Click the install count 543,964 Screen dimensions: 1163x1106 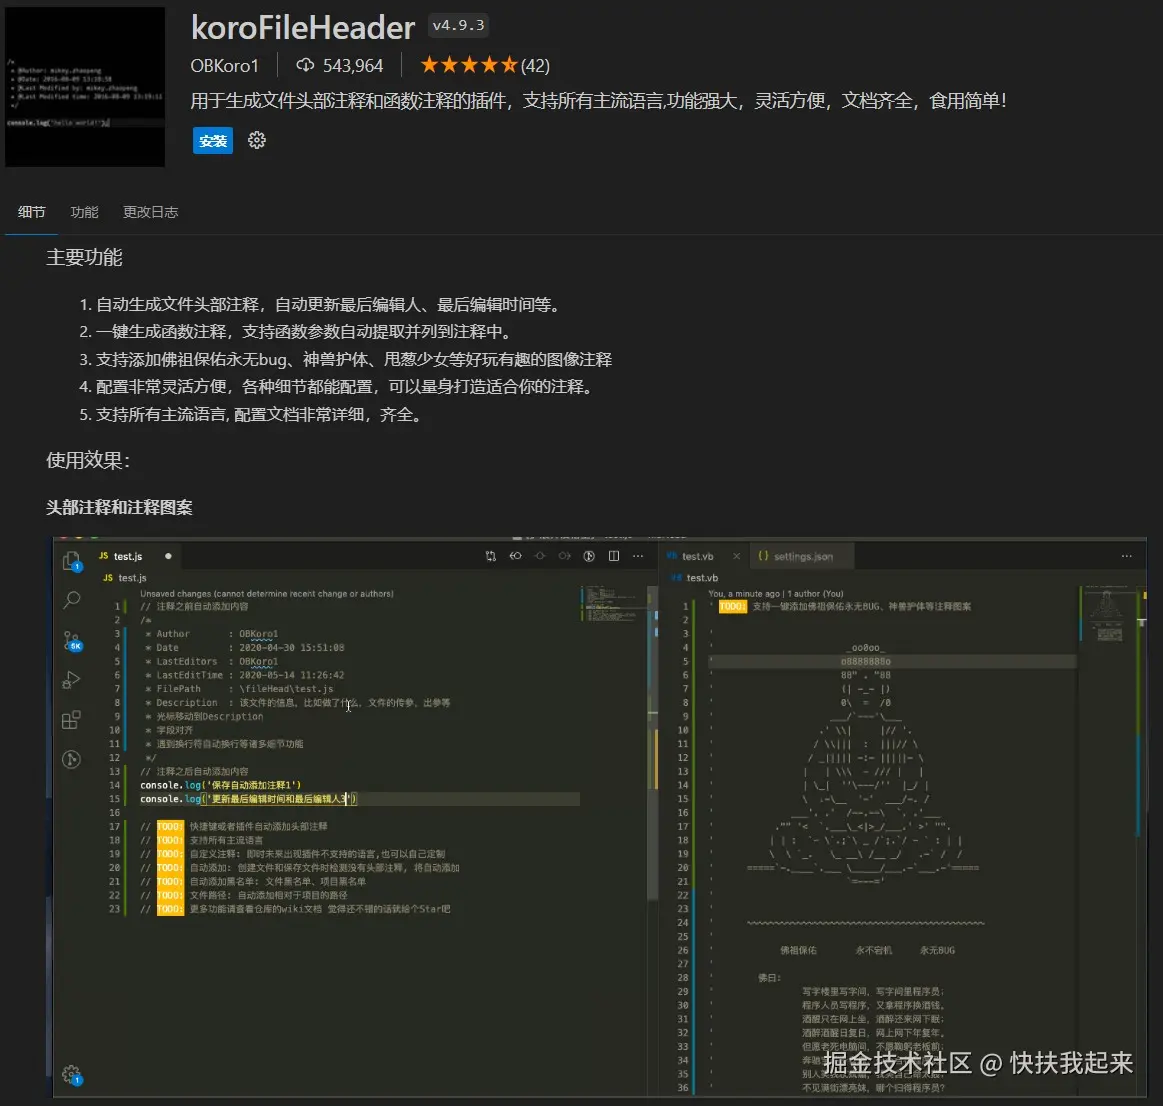click(x=353, y=66)
